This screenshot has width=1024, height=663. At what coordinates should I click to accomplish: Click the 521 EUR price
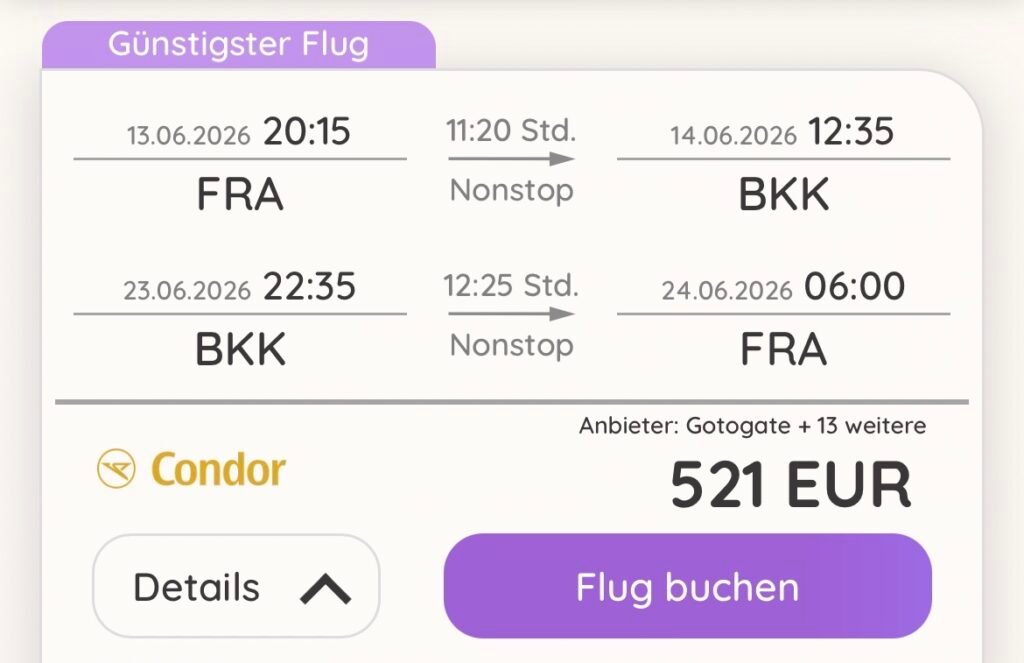[x=790, y=485]
